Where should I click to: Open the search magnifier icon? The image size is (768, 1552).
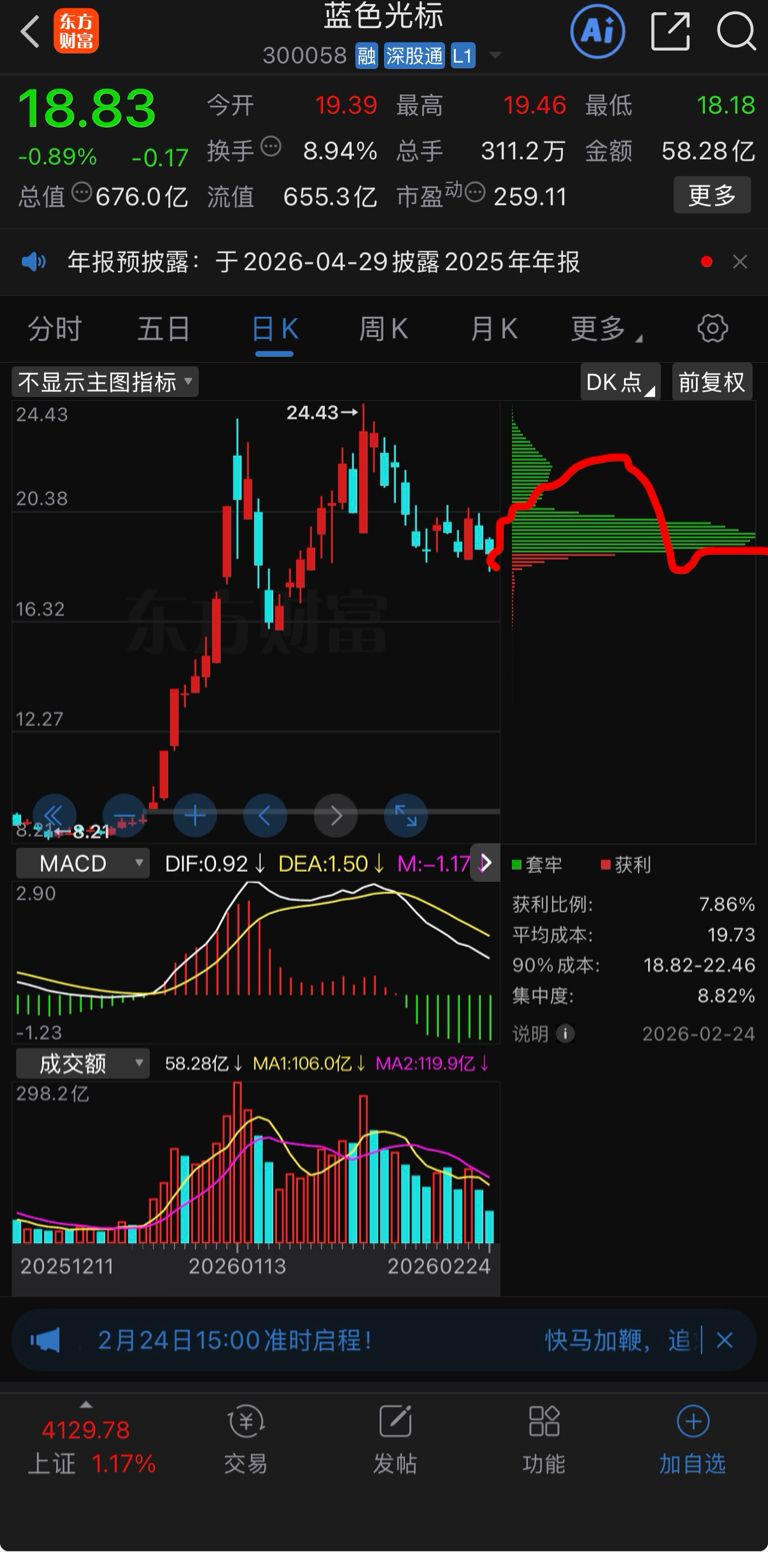click(736, 32)
